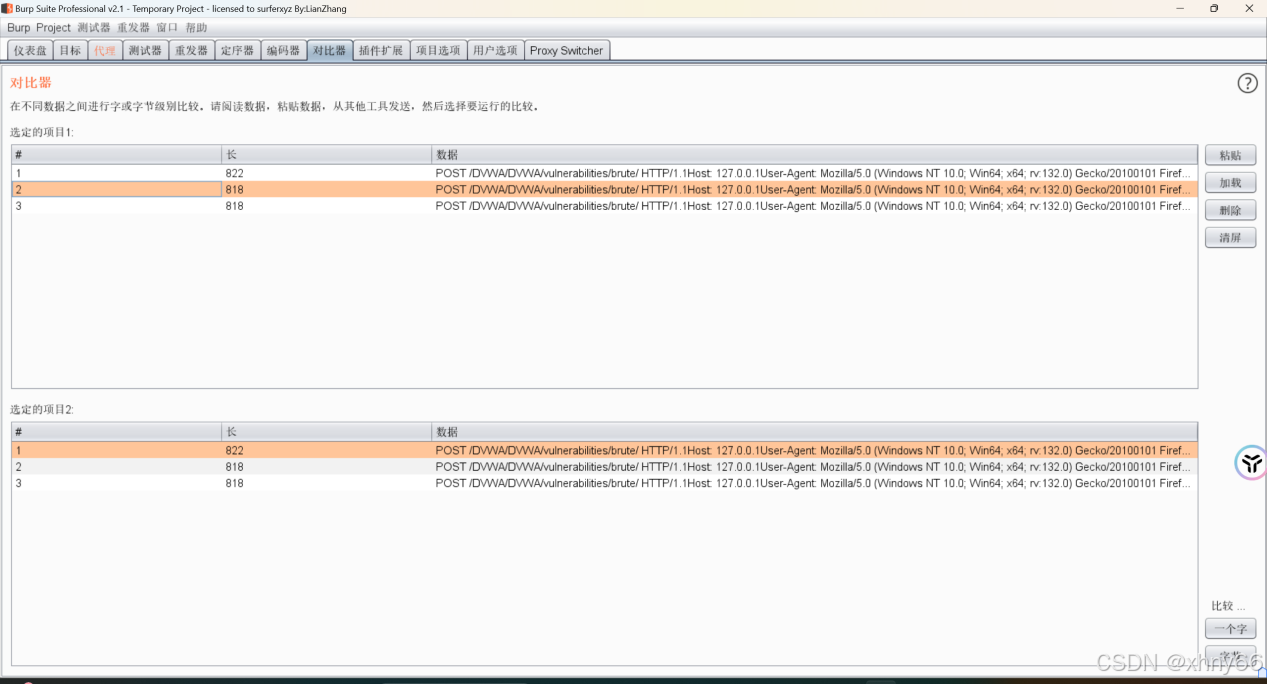Screen dimensions: 1267x684
Task: Open the 帮助 menu
Action: coord(196,28)
